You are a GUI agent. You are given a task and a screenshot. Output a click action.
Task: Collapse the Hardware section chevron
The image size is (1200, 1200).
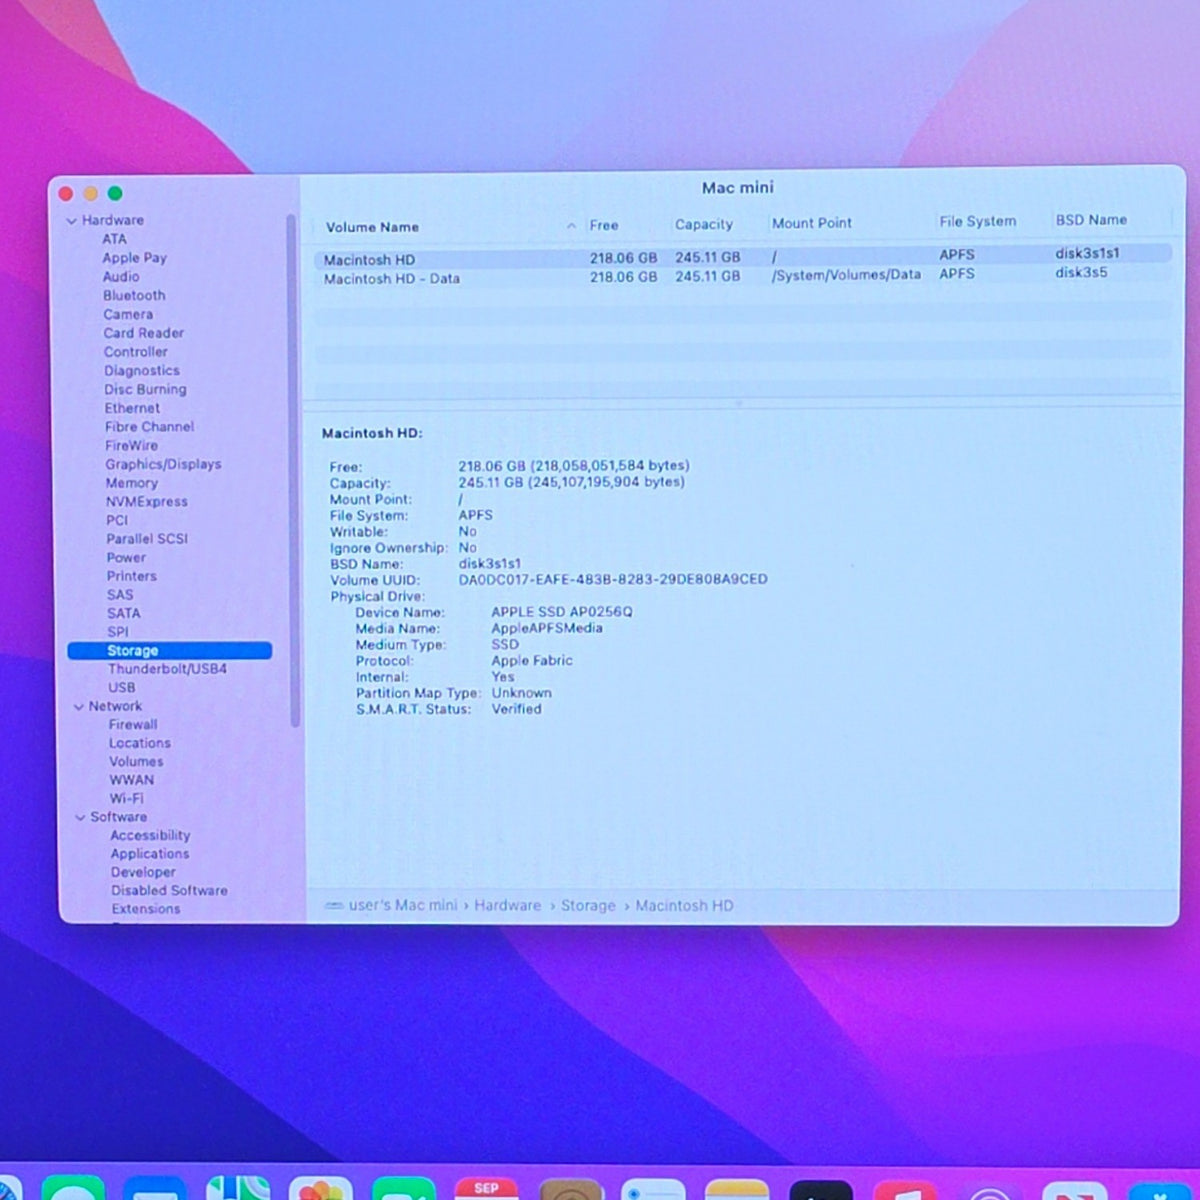click(72, 221)
